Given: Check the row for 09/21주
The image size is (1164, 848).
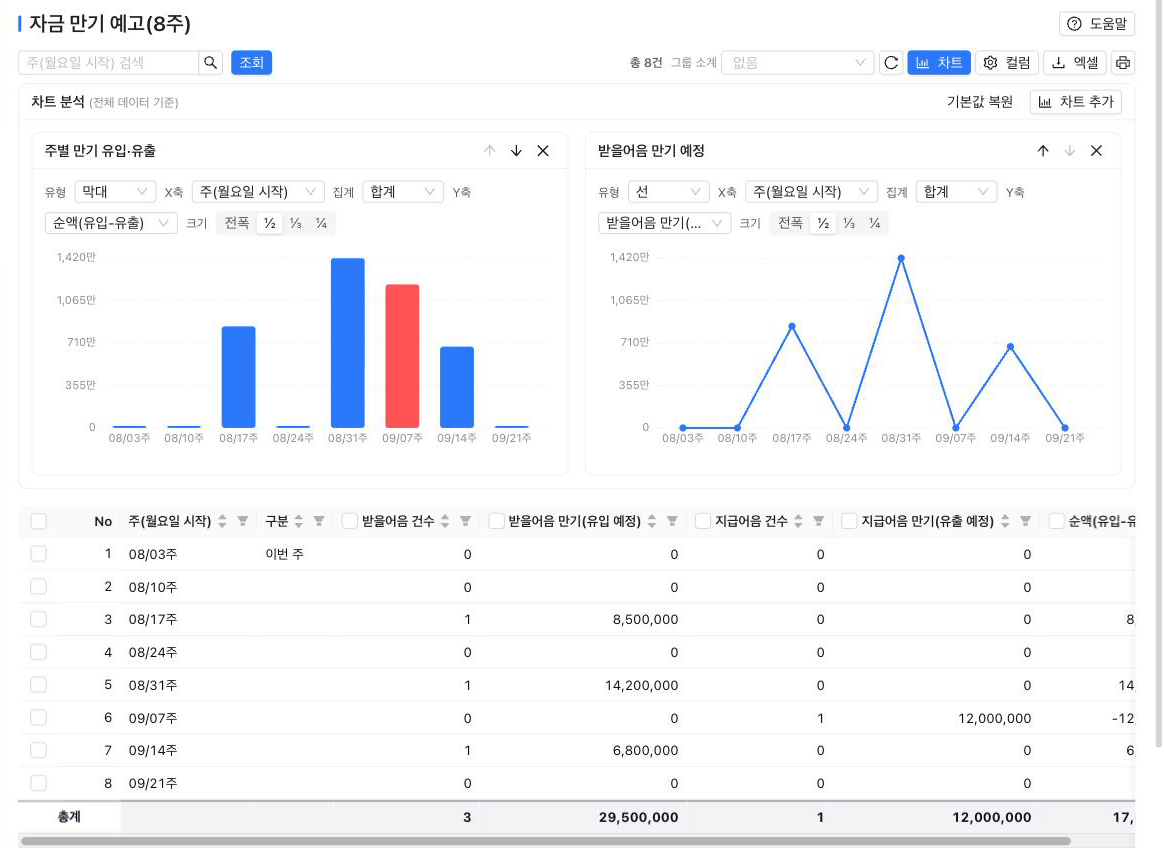Looking at the screenshot, I should point(39,783).
